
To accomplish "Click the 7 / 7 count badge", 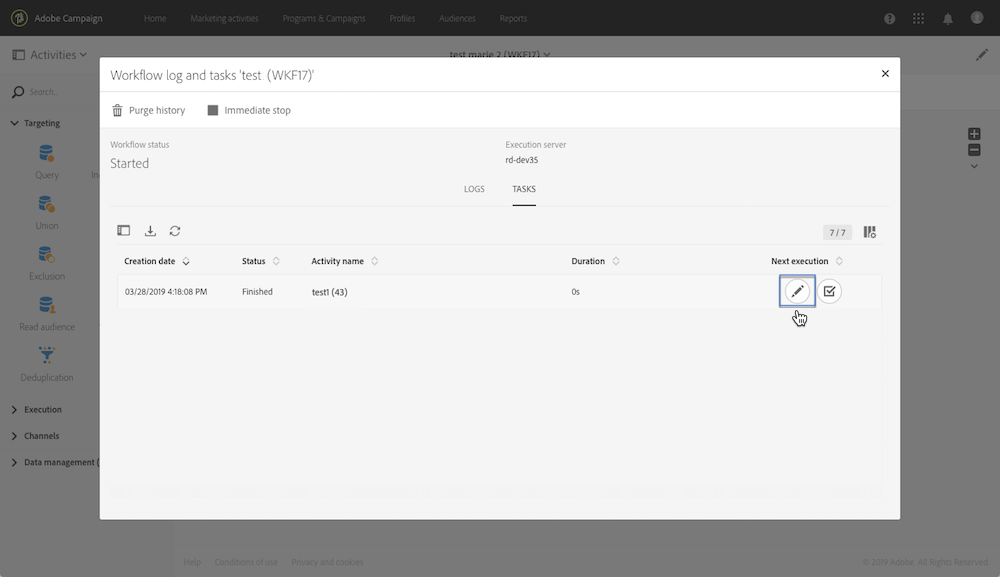I will click(x=837, y=232).
